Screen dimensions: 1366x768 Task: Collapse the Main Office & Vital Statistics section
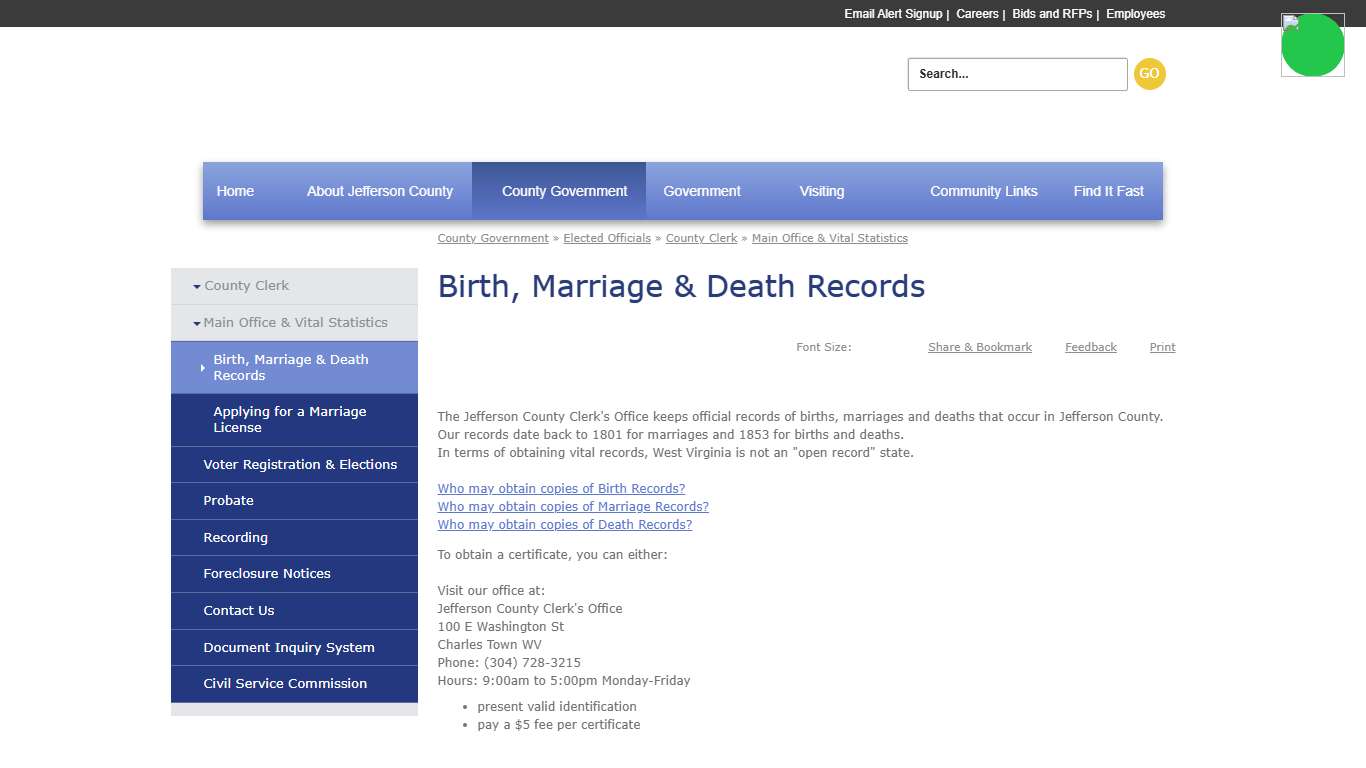coord(294,322)
